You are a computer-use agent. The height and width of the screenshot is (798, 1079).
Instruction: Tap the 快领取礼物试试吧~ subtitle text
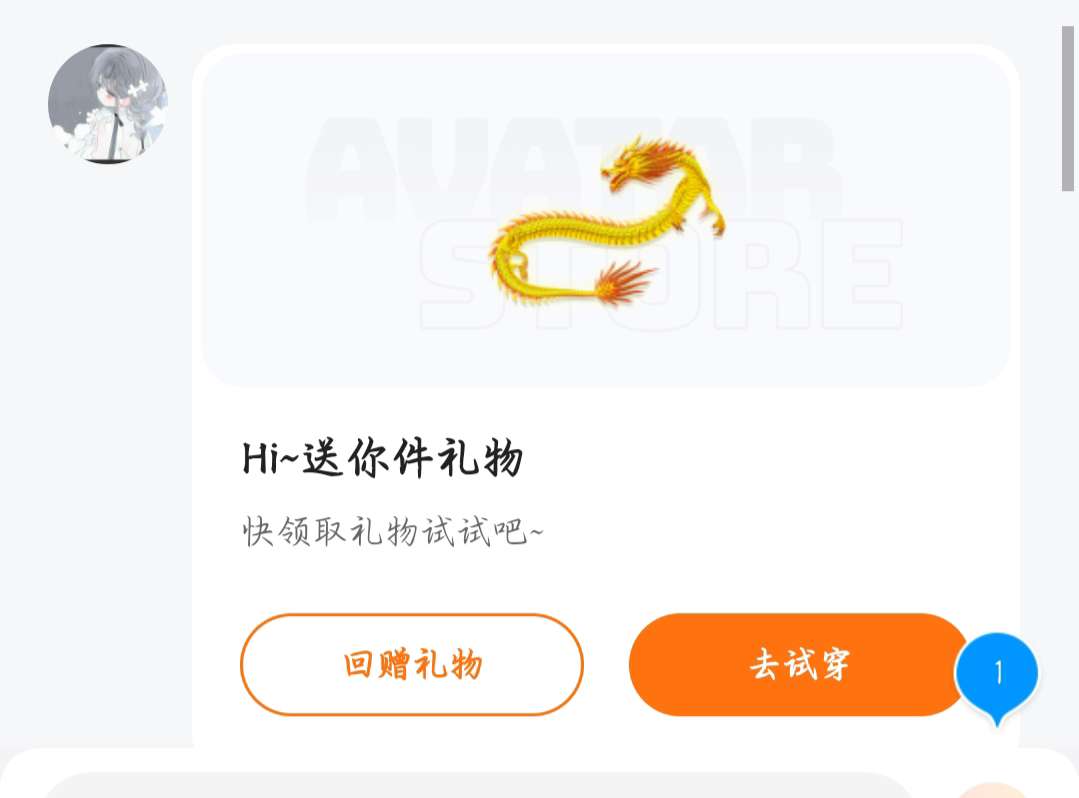point(392,531)
